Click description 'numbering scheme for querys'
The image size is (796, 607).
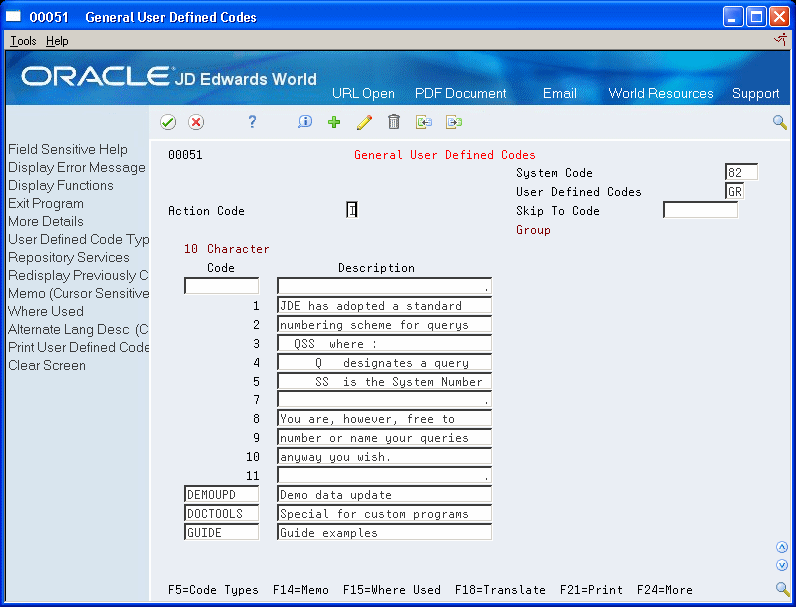click(384, 325)
